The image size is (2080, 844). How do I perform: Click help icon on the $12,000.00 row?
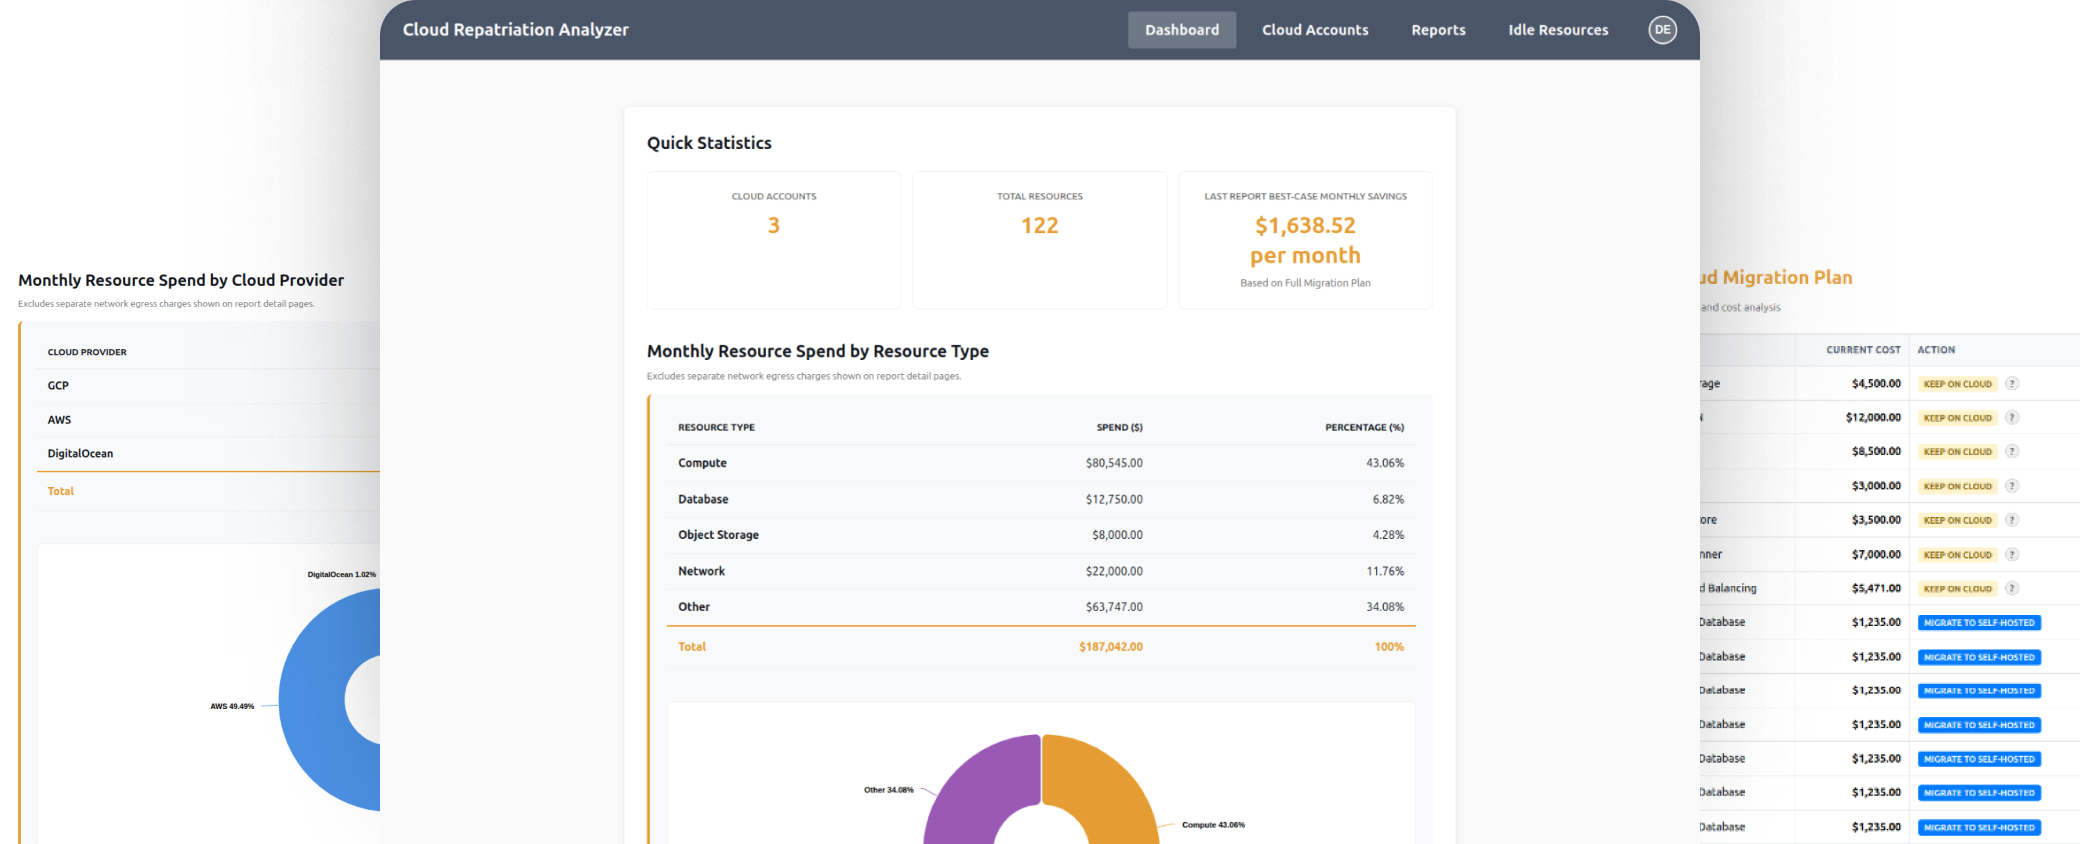click(x=2012, y=418)
